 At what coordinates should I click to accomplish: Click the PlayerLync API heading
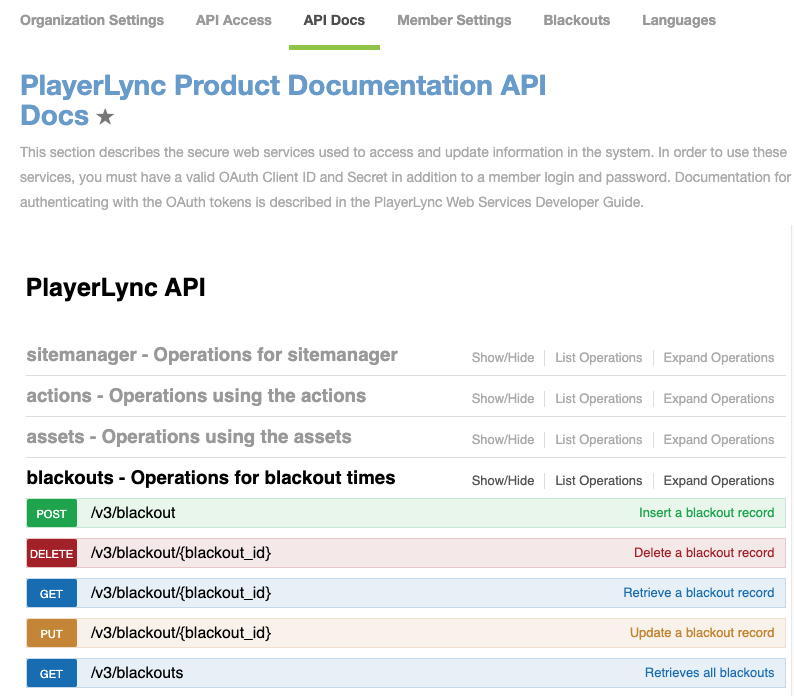point(115,288)
